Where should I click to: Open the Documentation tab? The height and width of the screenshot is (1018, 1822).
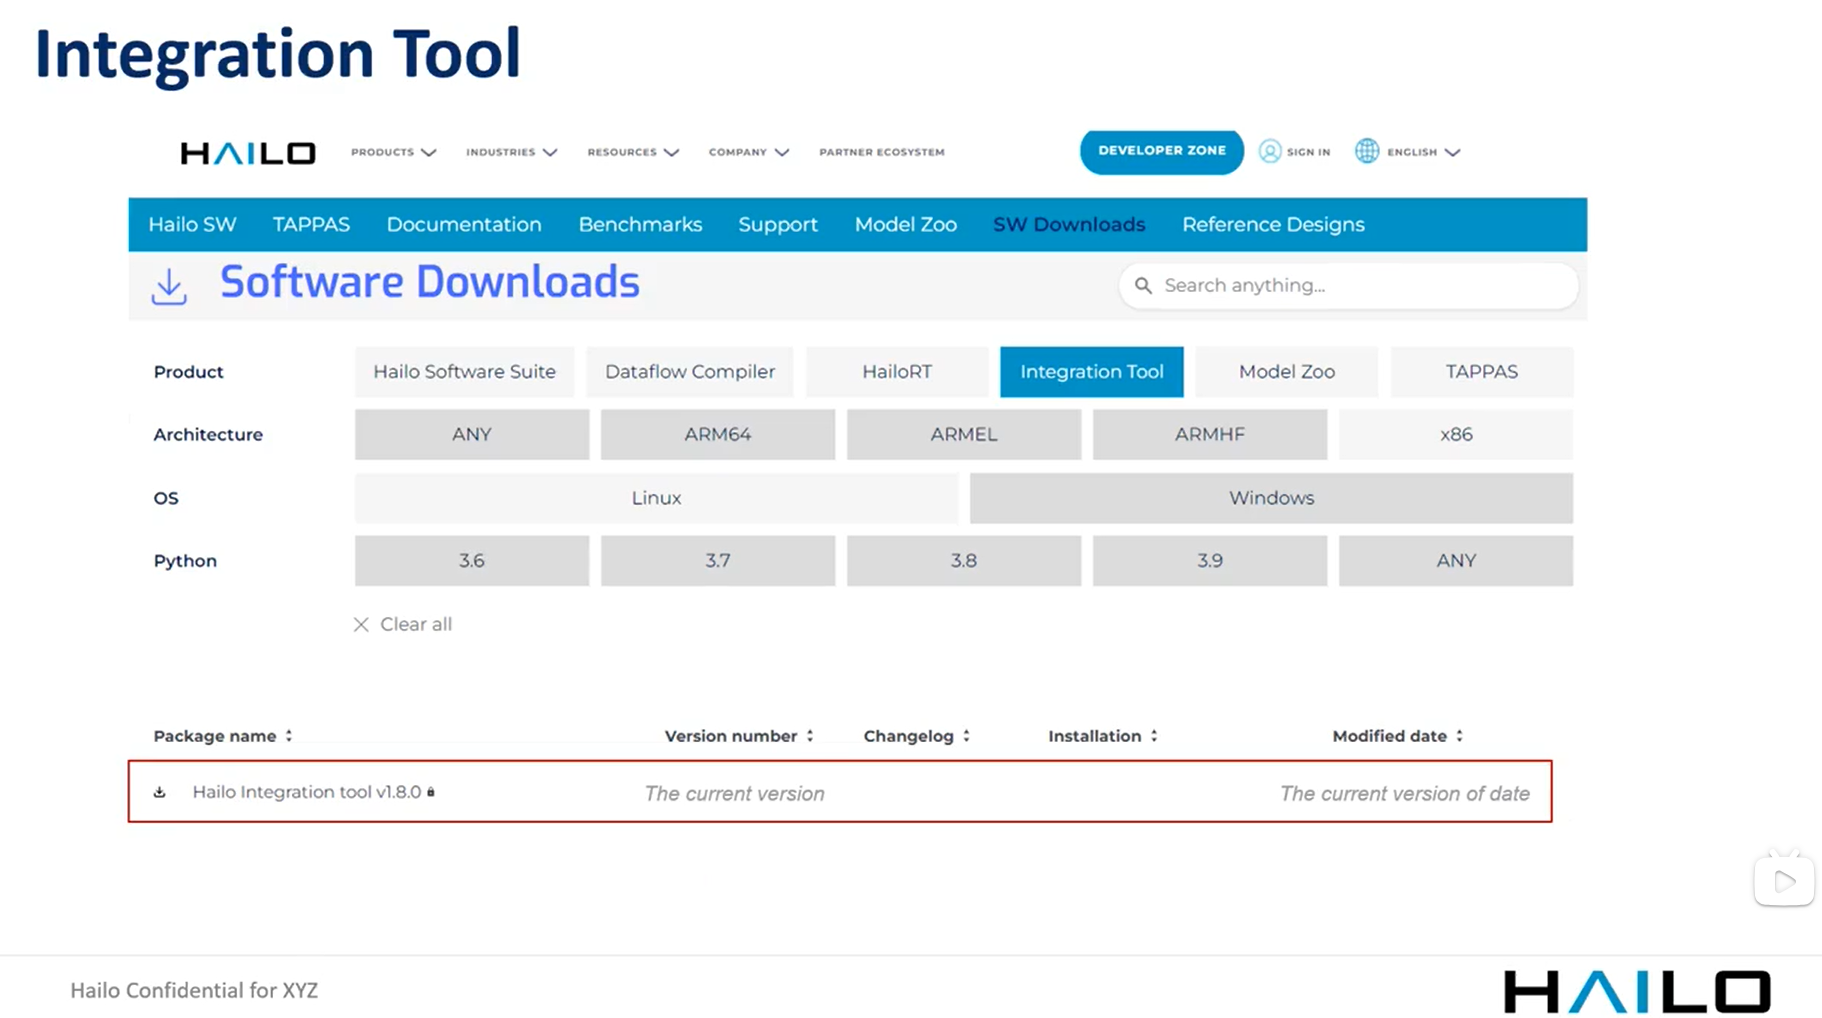pos(464,224)
